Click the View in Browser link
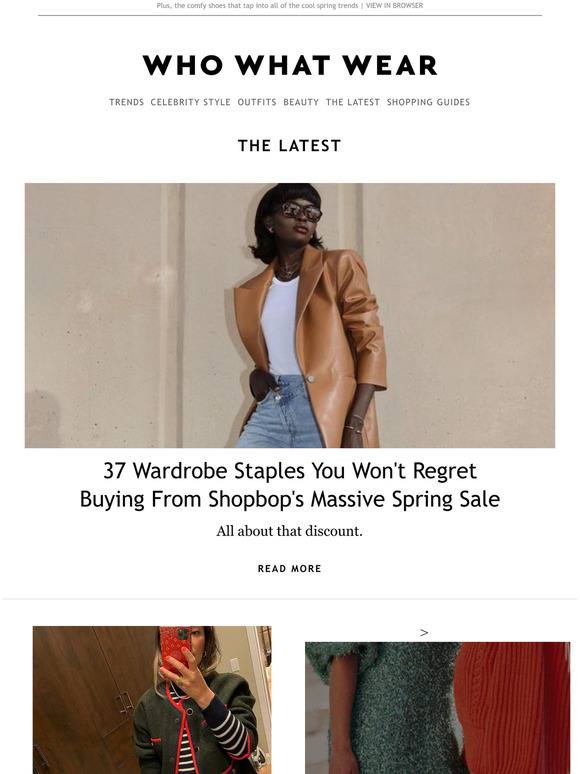 click(x=394, y=5)
